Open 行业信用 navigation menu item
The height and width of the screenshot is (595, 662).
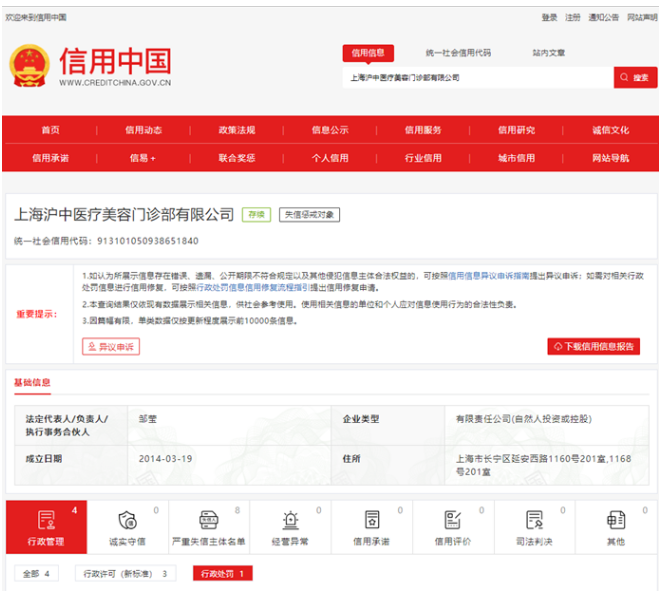coord(423,158)
